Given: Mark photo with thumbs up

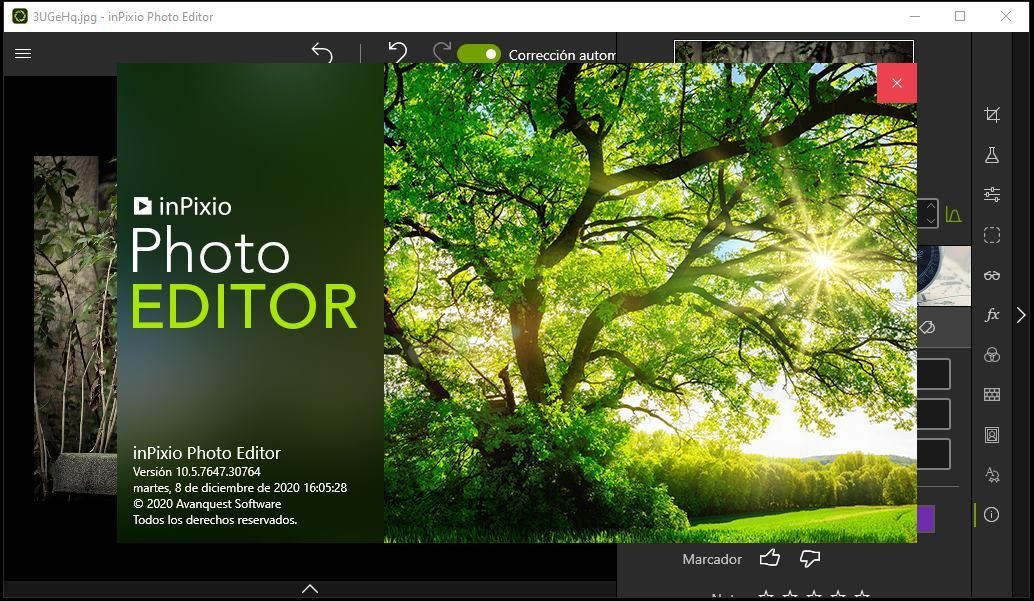Looking at the screenshot, I should [x=770, y=558].
